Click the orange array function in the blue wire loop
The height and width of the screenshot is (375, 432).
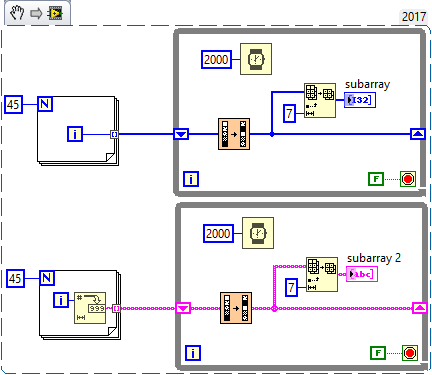[234, 134]
